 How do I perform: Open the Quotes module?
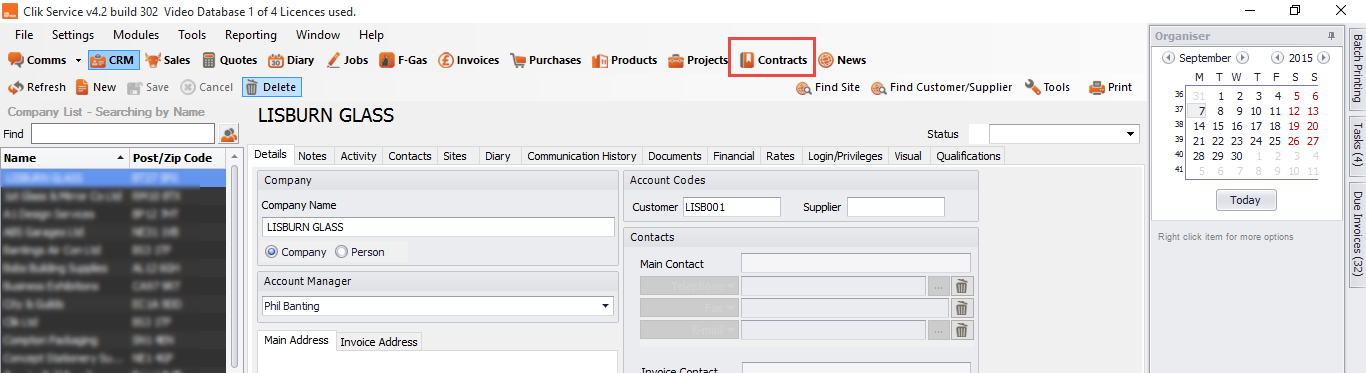click(x=230, y=60)
